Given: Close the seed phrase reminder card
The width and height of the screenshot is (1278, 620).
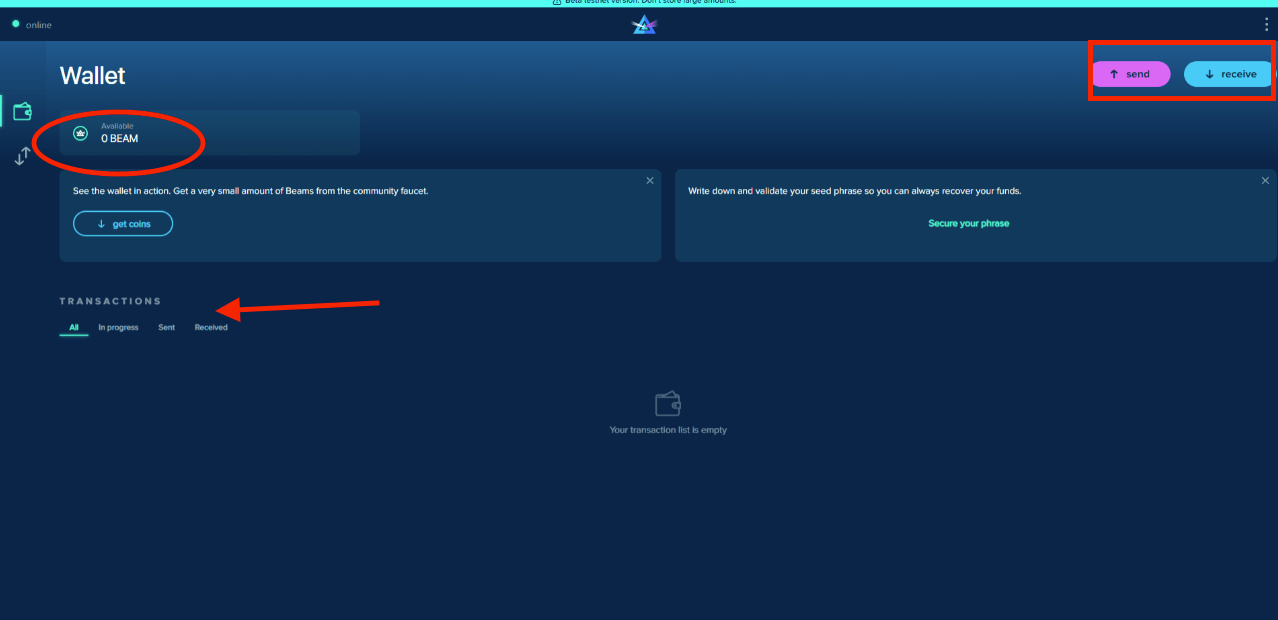Looking at the screenshot, I should click(x=1265, y=181).
